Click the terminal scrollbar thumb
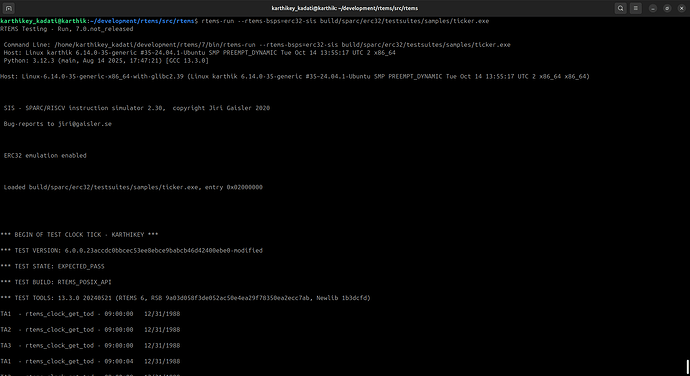The image size is (690, 376). pyautogui.click(x=687, y=368)
